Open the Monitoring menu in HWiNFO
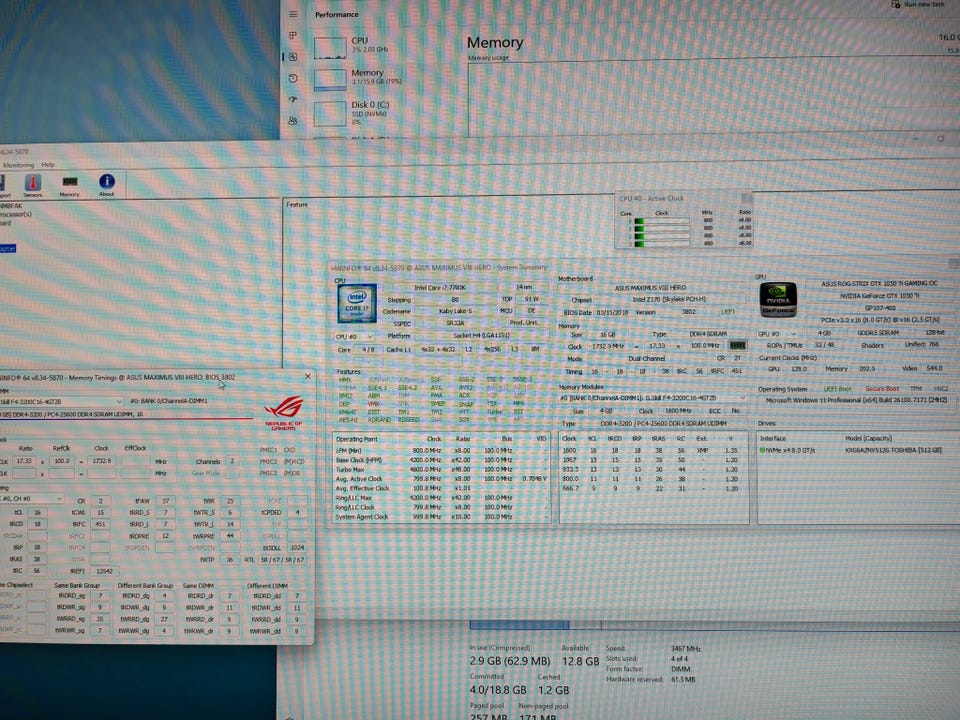 (18, 165)
